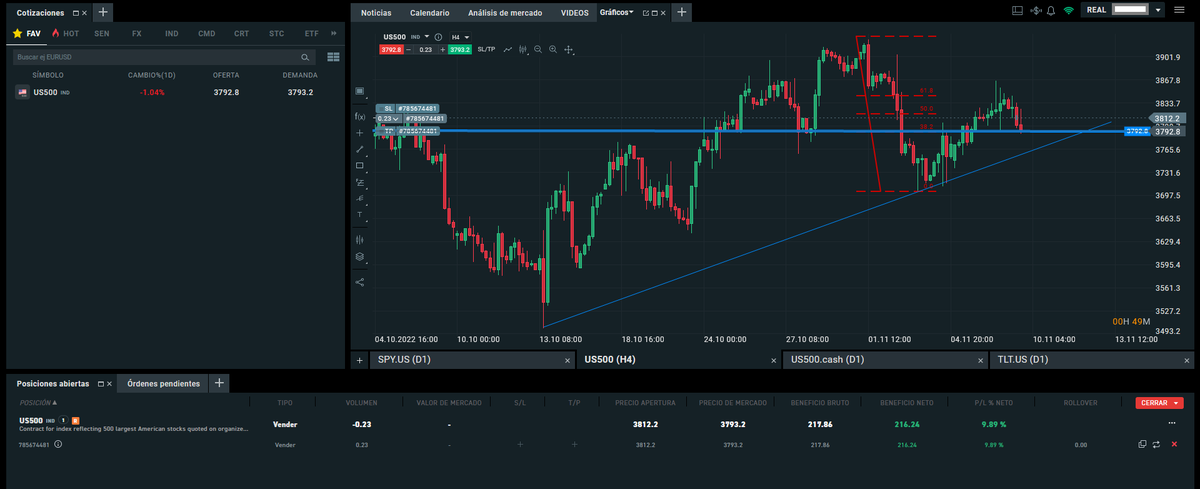Close position 785674481 with red X
The image size is (1200, 489).
pos(1174,444)
